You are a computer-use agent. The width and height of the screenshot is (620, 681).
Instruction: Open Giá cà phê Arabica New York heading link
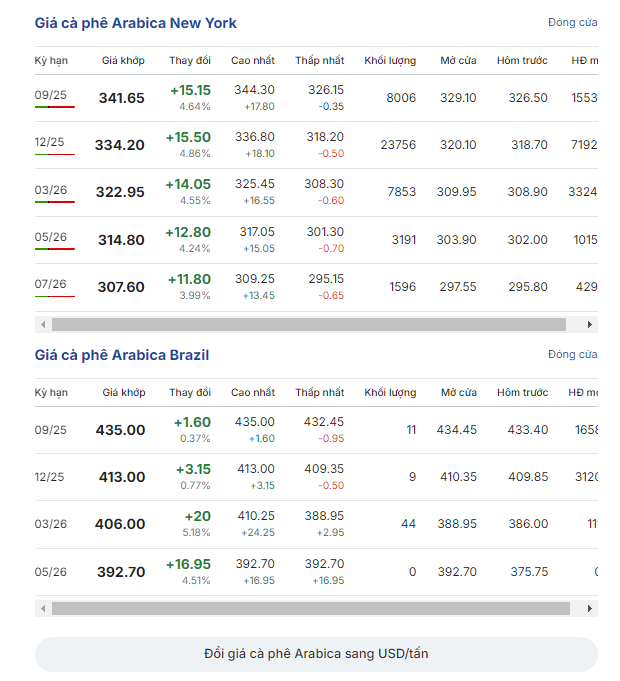tap(135, 23)
